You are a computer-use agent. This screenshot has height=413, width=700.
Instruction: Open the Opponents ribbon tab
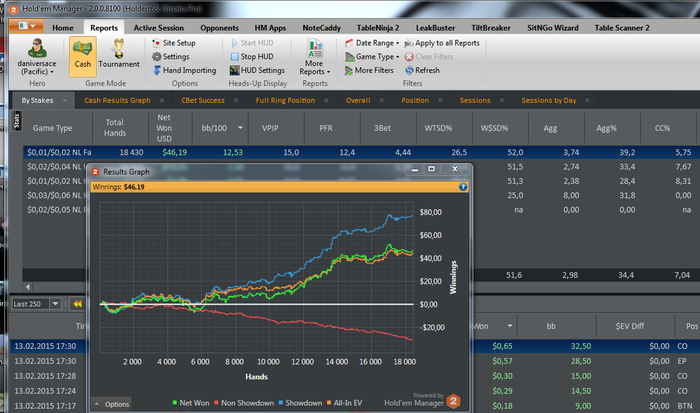click(219, 28)
